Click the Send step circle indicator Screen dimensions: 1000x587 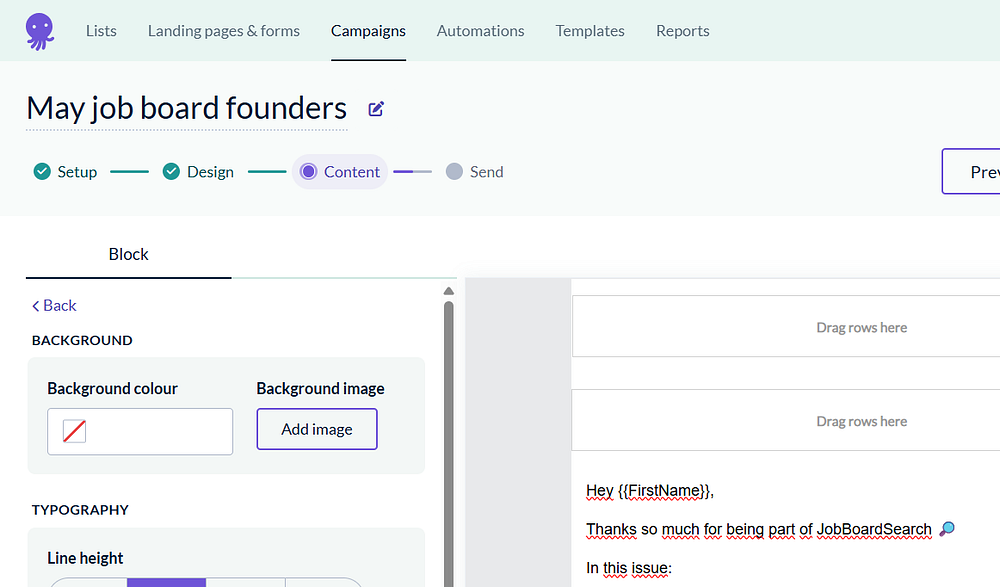coord(454,172)
